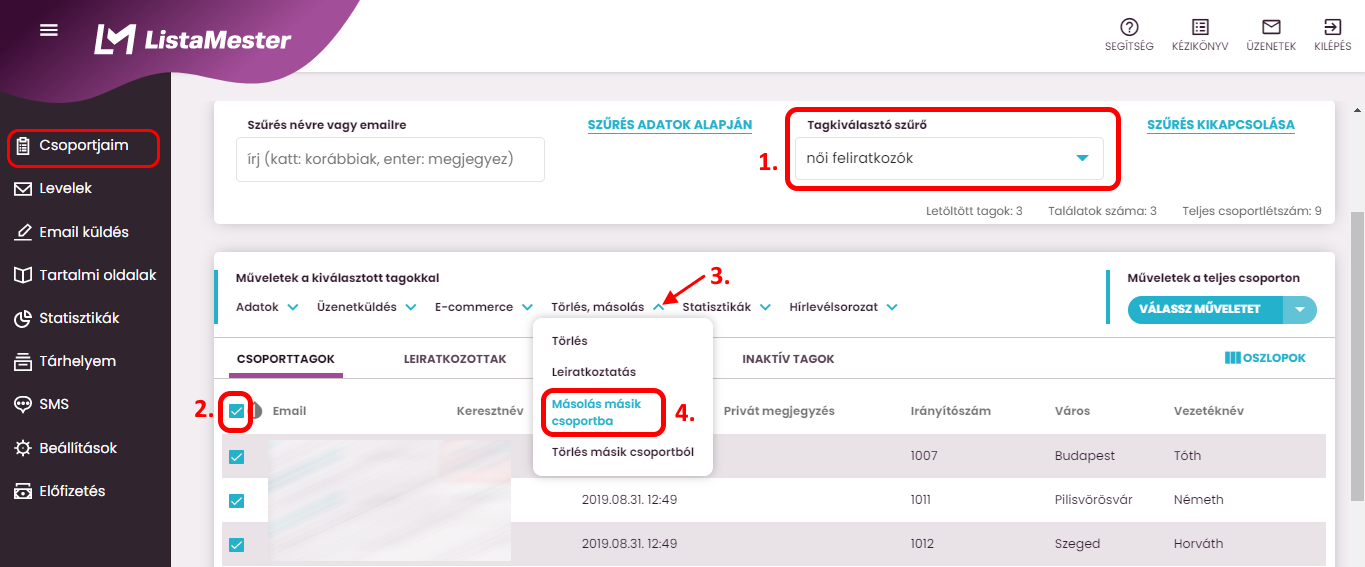
Task: Uncheck the Tóth Budapest row checkbox
Action: pos(236,457)
